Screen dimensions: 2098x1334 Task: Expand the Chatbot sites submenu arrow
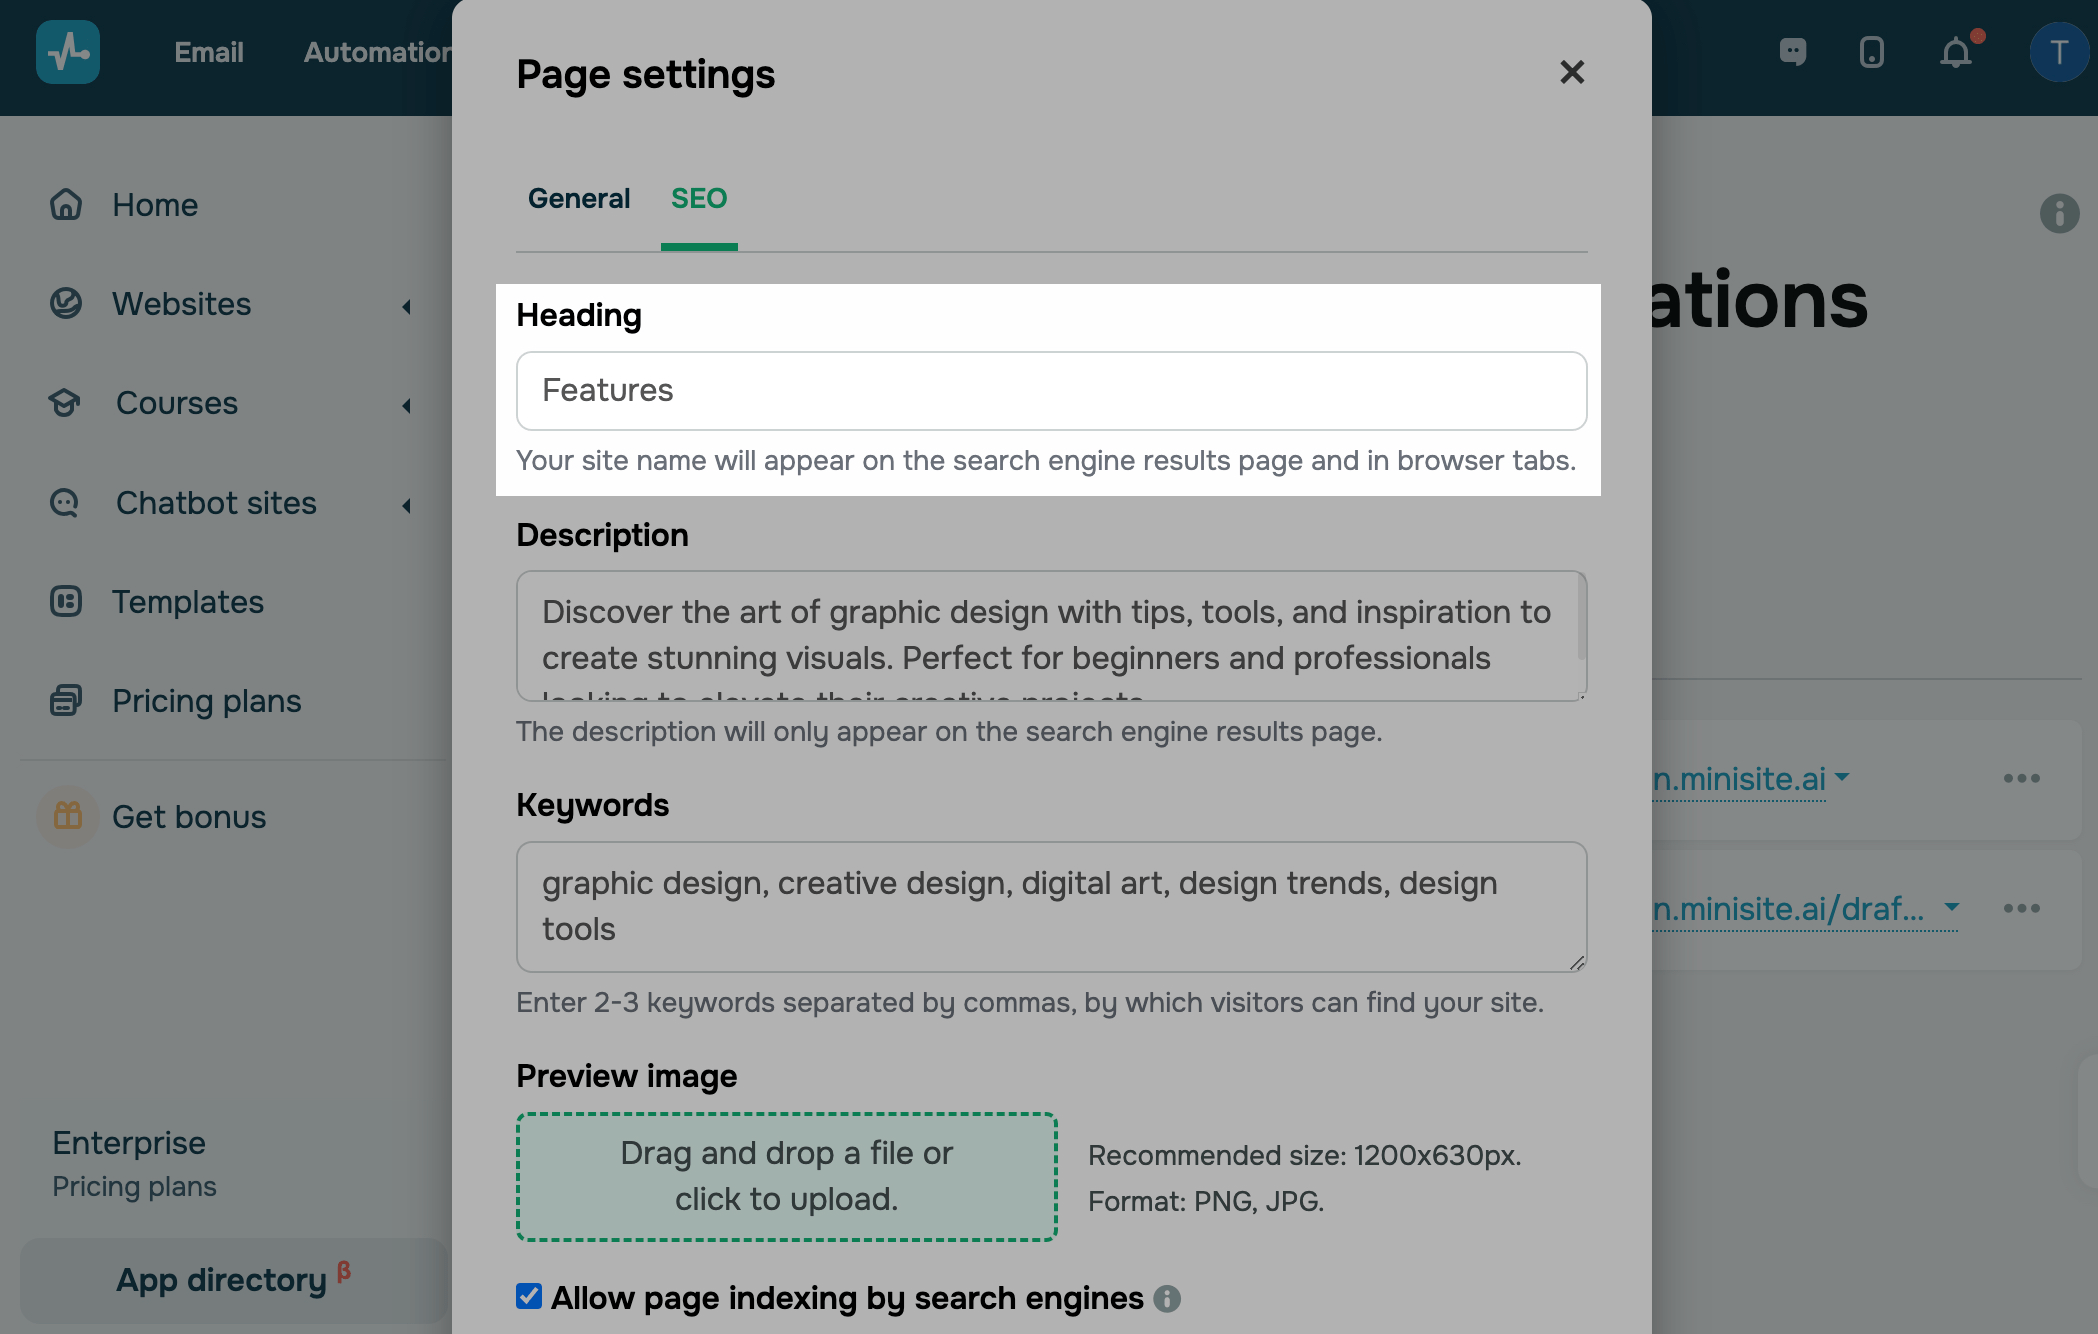[x=407, y=505]
